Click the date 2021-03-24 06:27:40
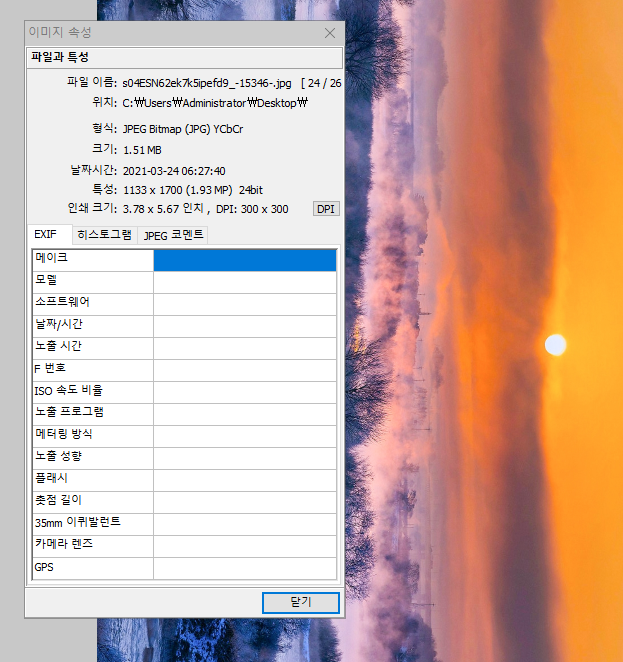623x662 pixels. click(174, 171)
